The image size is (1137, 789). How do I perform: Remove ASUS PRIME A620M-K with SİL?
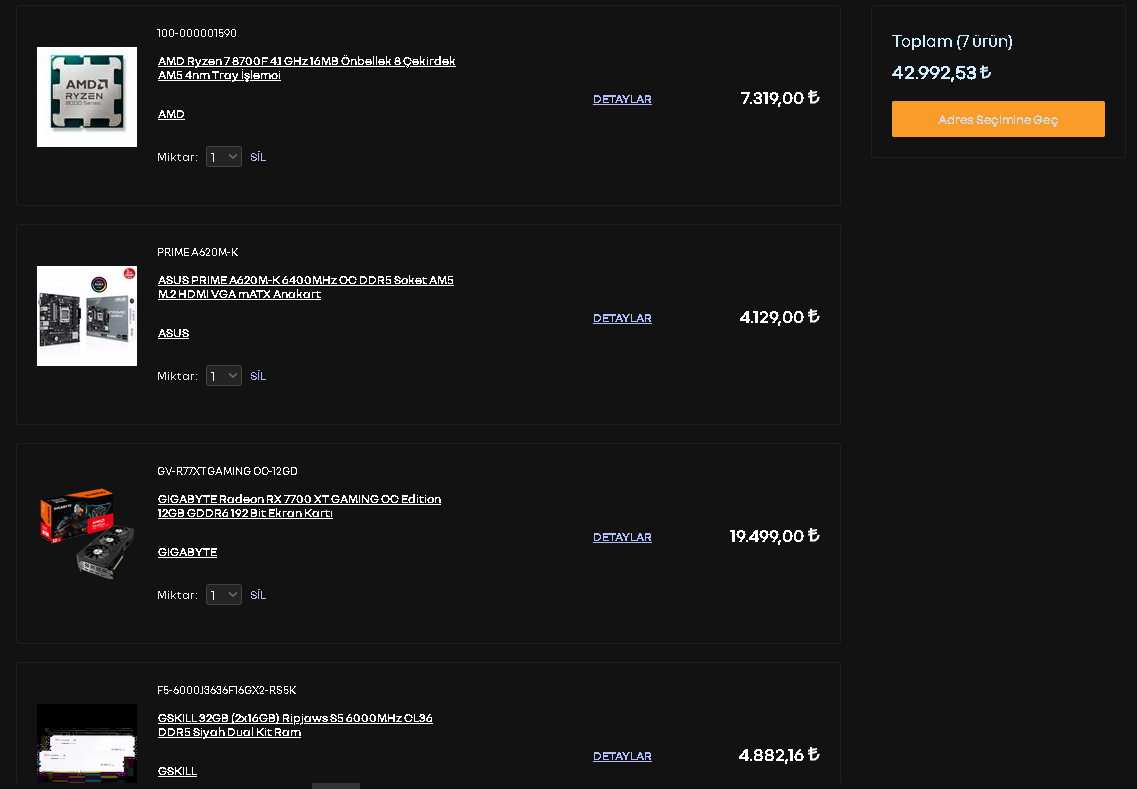pyautogui.click(x=258, y=376)
